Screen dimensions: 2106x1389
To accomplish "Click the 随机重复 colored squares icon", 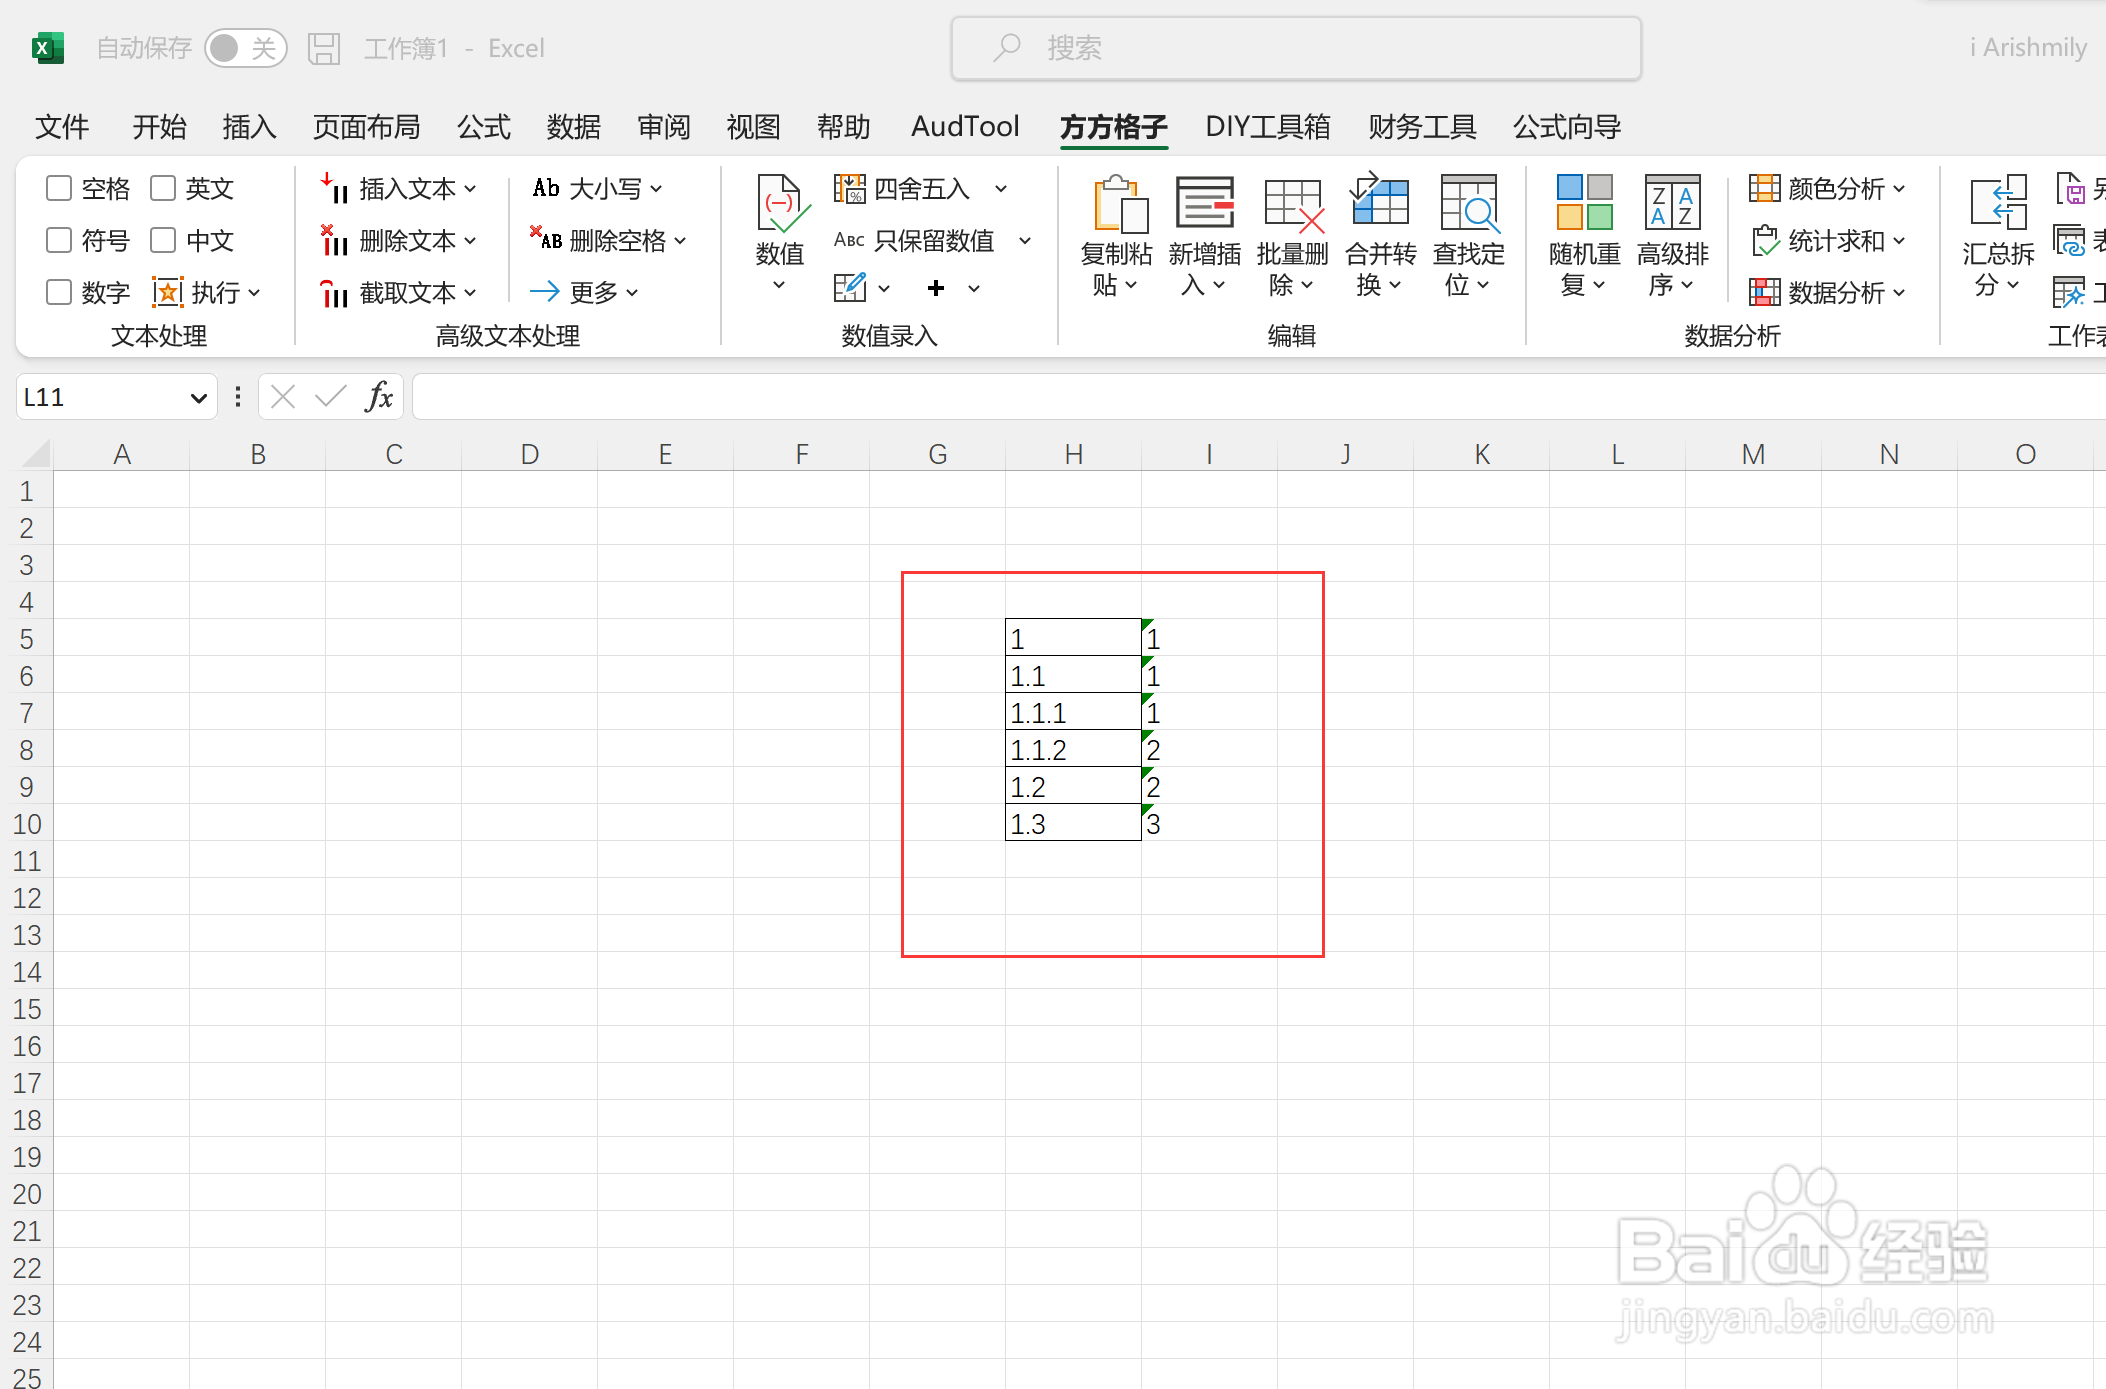I will pos(1584,202).
